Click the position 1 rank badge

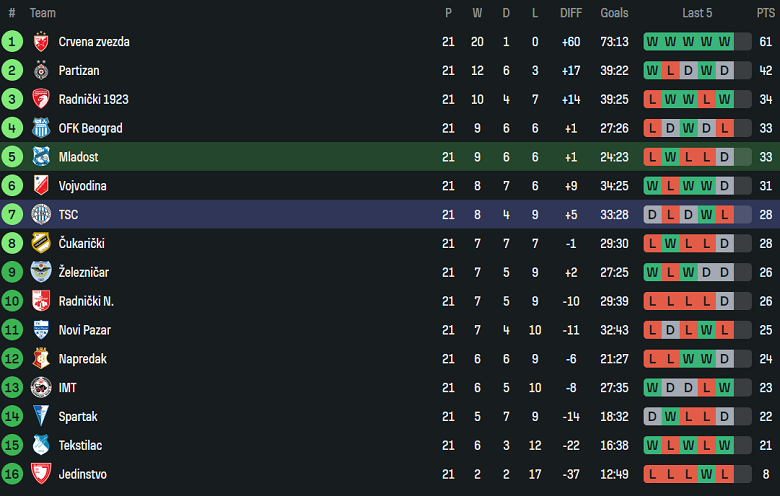12,42
